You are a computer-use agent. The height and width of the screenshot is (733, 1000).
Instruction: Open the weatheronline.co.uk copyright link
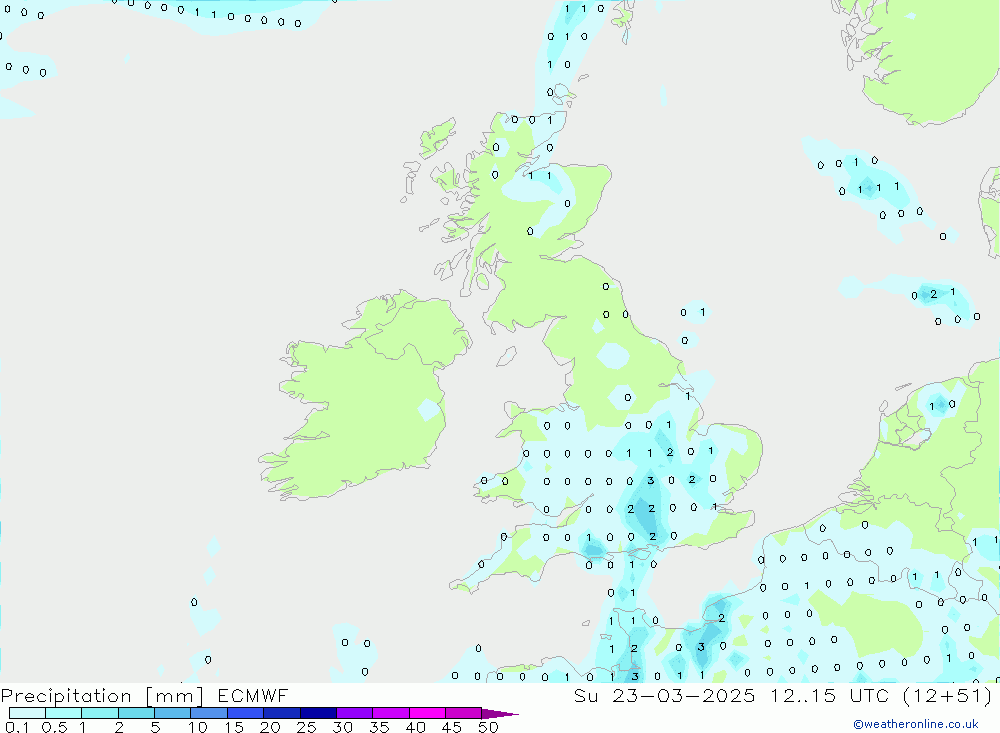pos(916,724)
